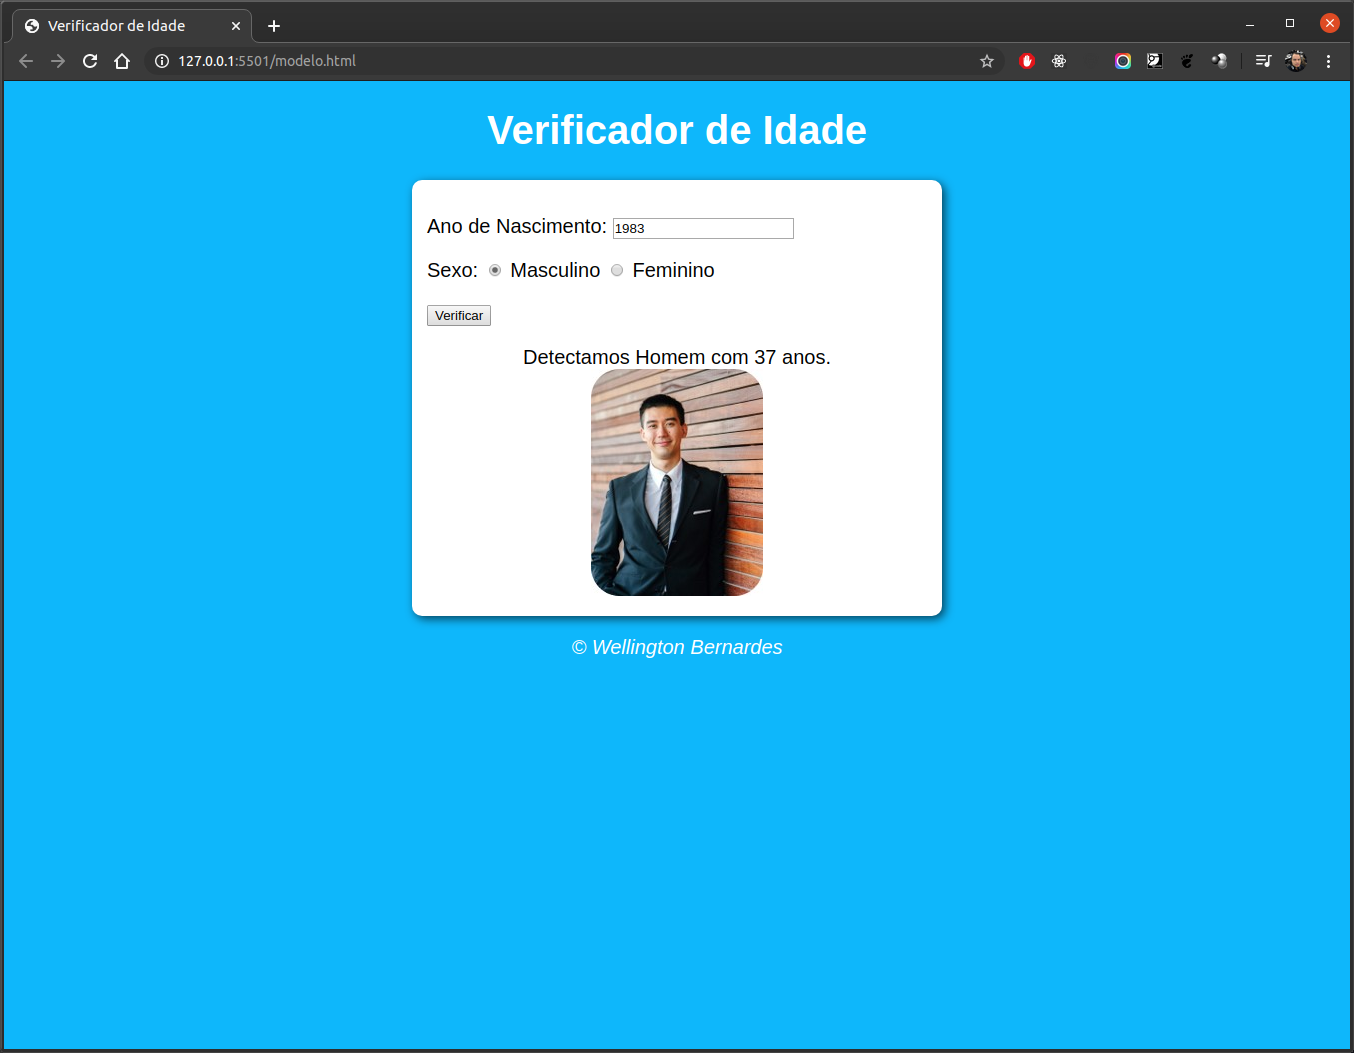
Task: Click the 'Detectamos Homem com 37 anos.' text
Action: 677,357
